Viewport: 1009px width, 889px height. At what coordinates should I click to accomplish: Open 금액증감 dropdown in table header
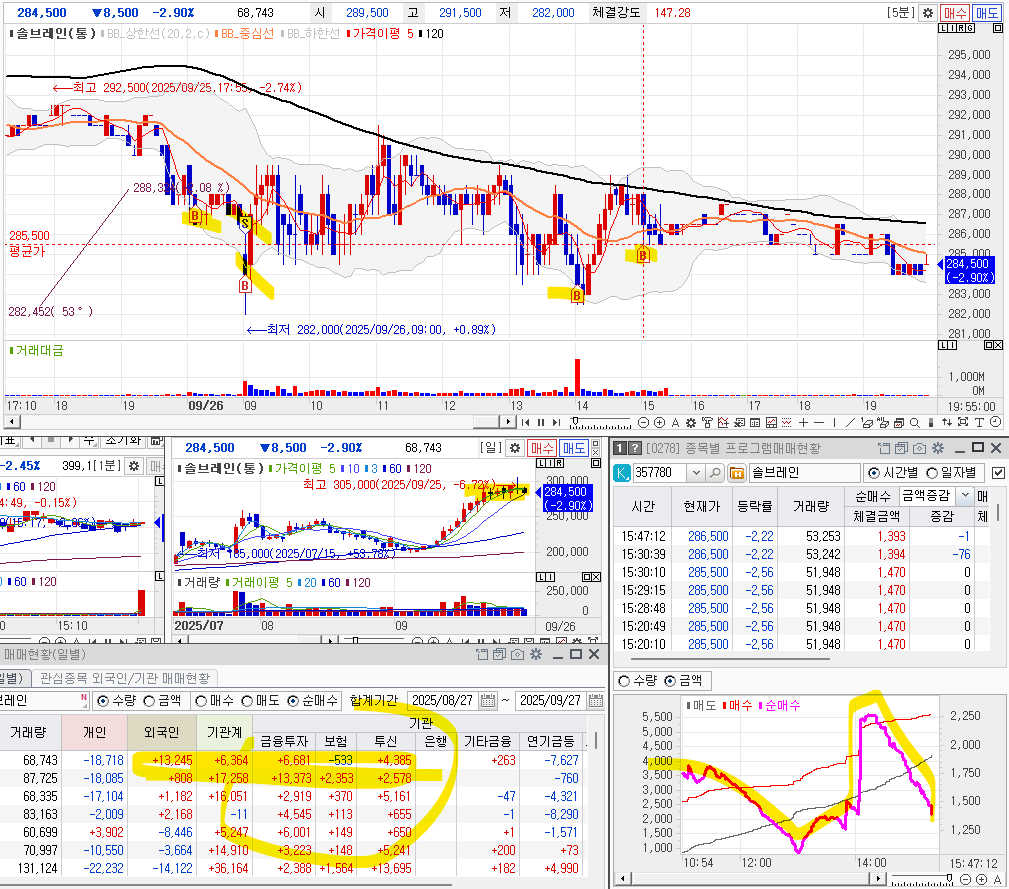(964, 495)
